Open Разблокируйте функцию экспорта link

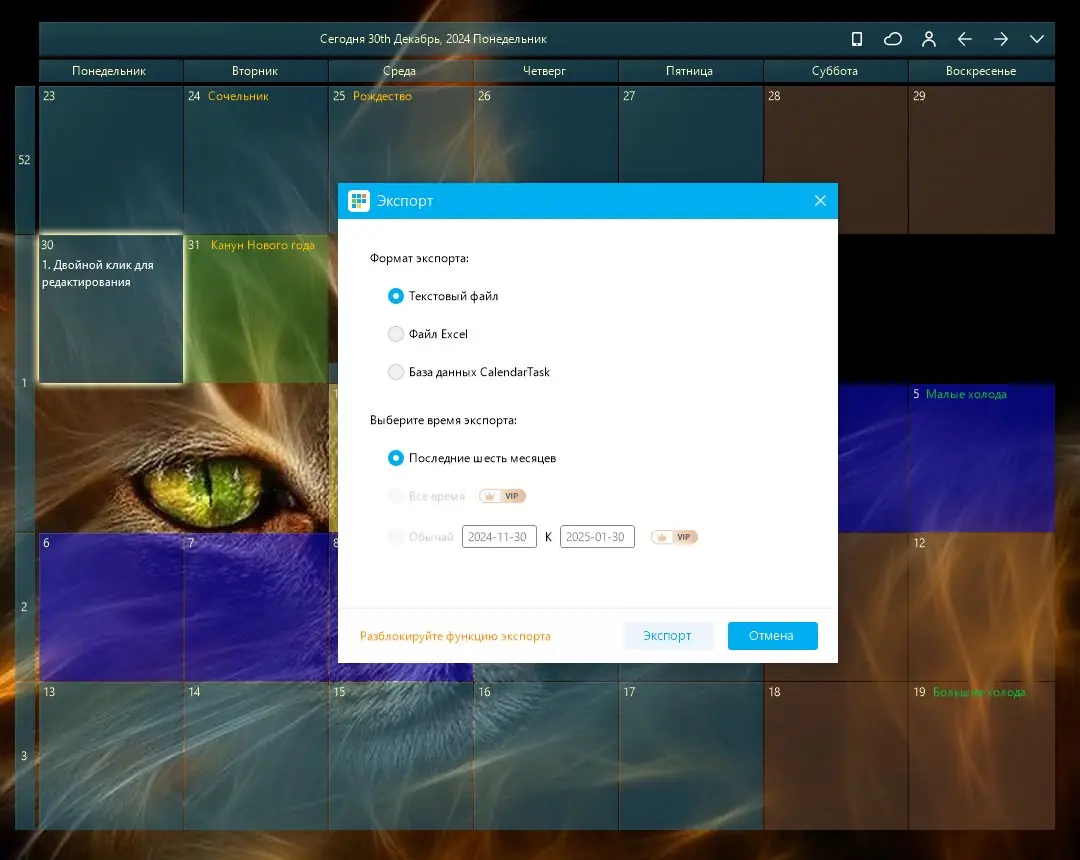(x=455, y=636)
